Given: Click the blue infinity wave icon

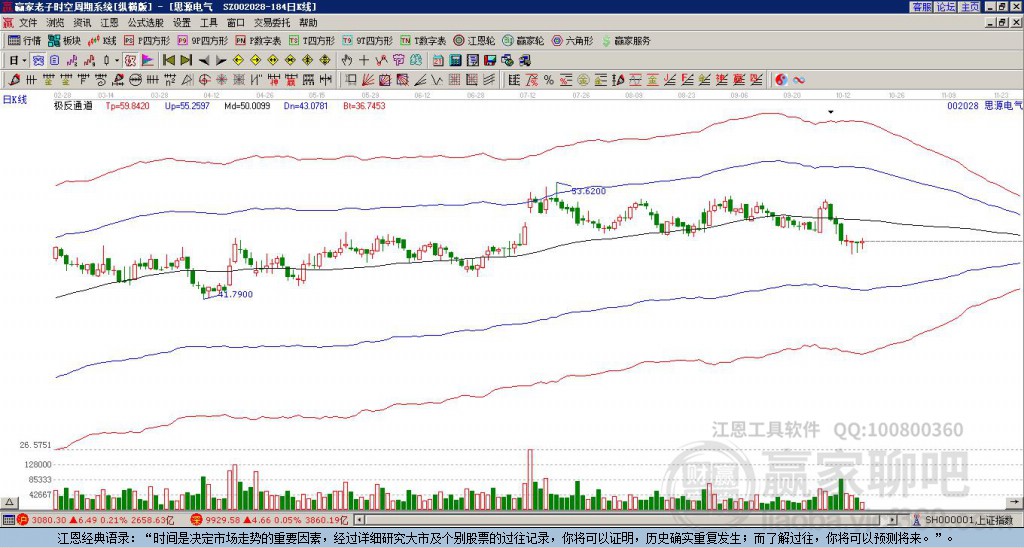Looking at the screenshot, I should tap(799, 80).
